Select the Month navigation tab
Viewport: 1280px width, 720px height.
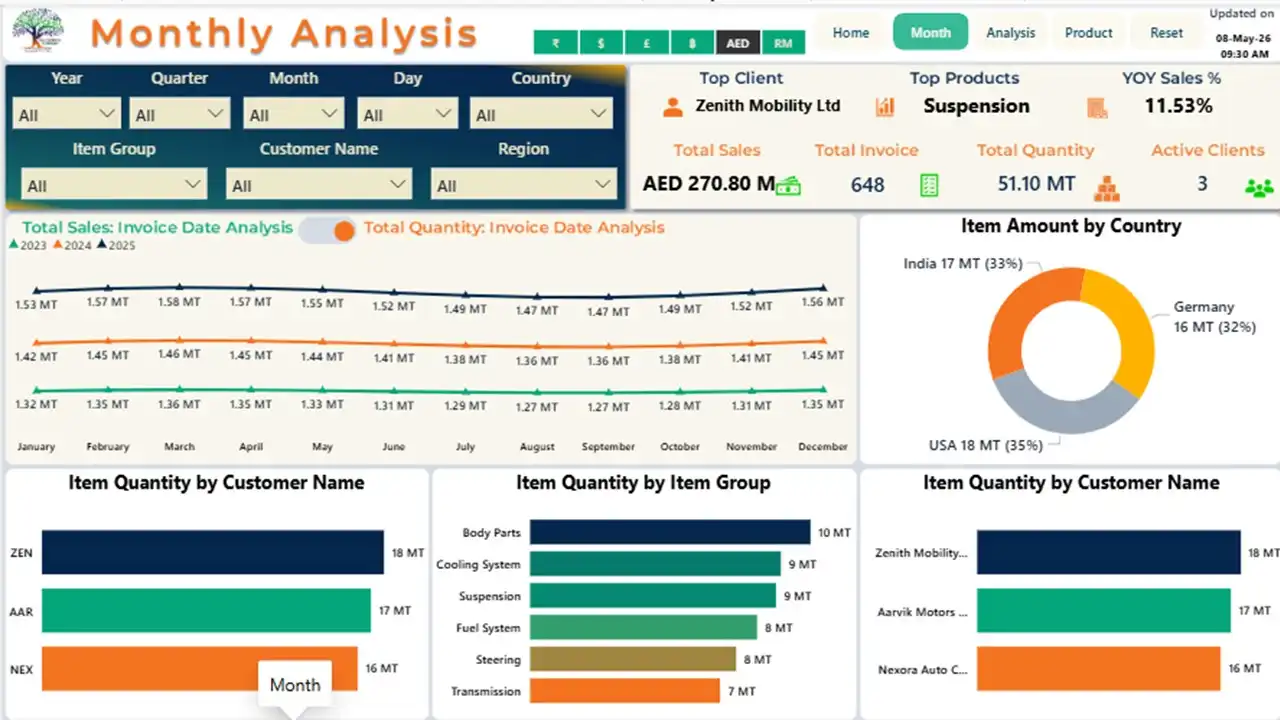930,32
